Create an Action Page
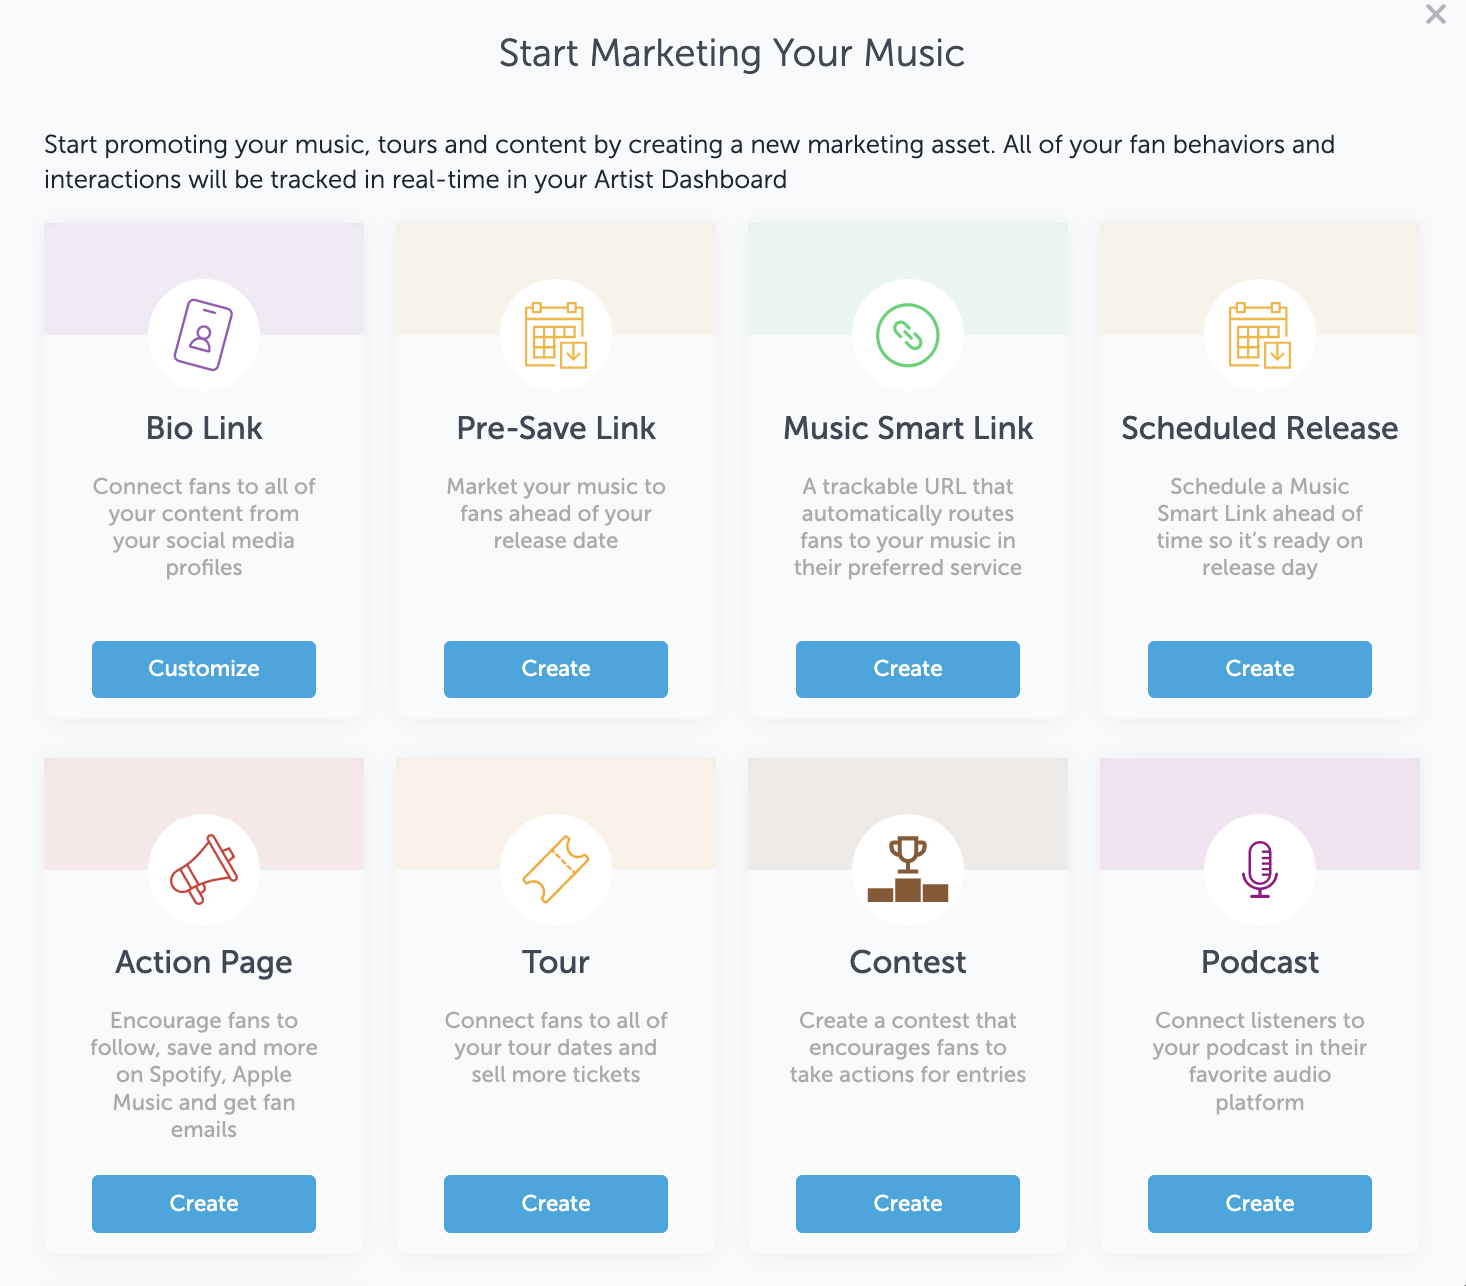 [x=204, y=1204]
